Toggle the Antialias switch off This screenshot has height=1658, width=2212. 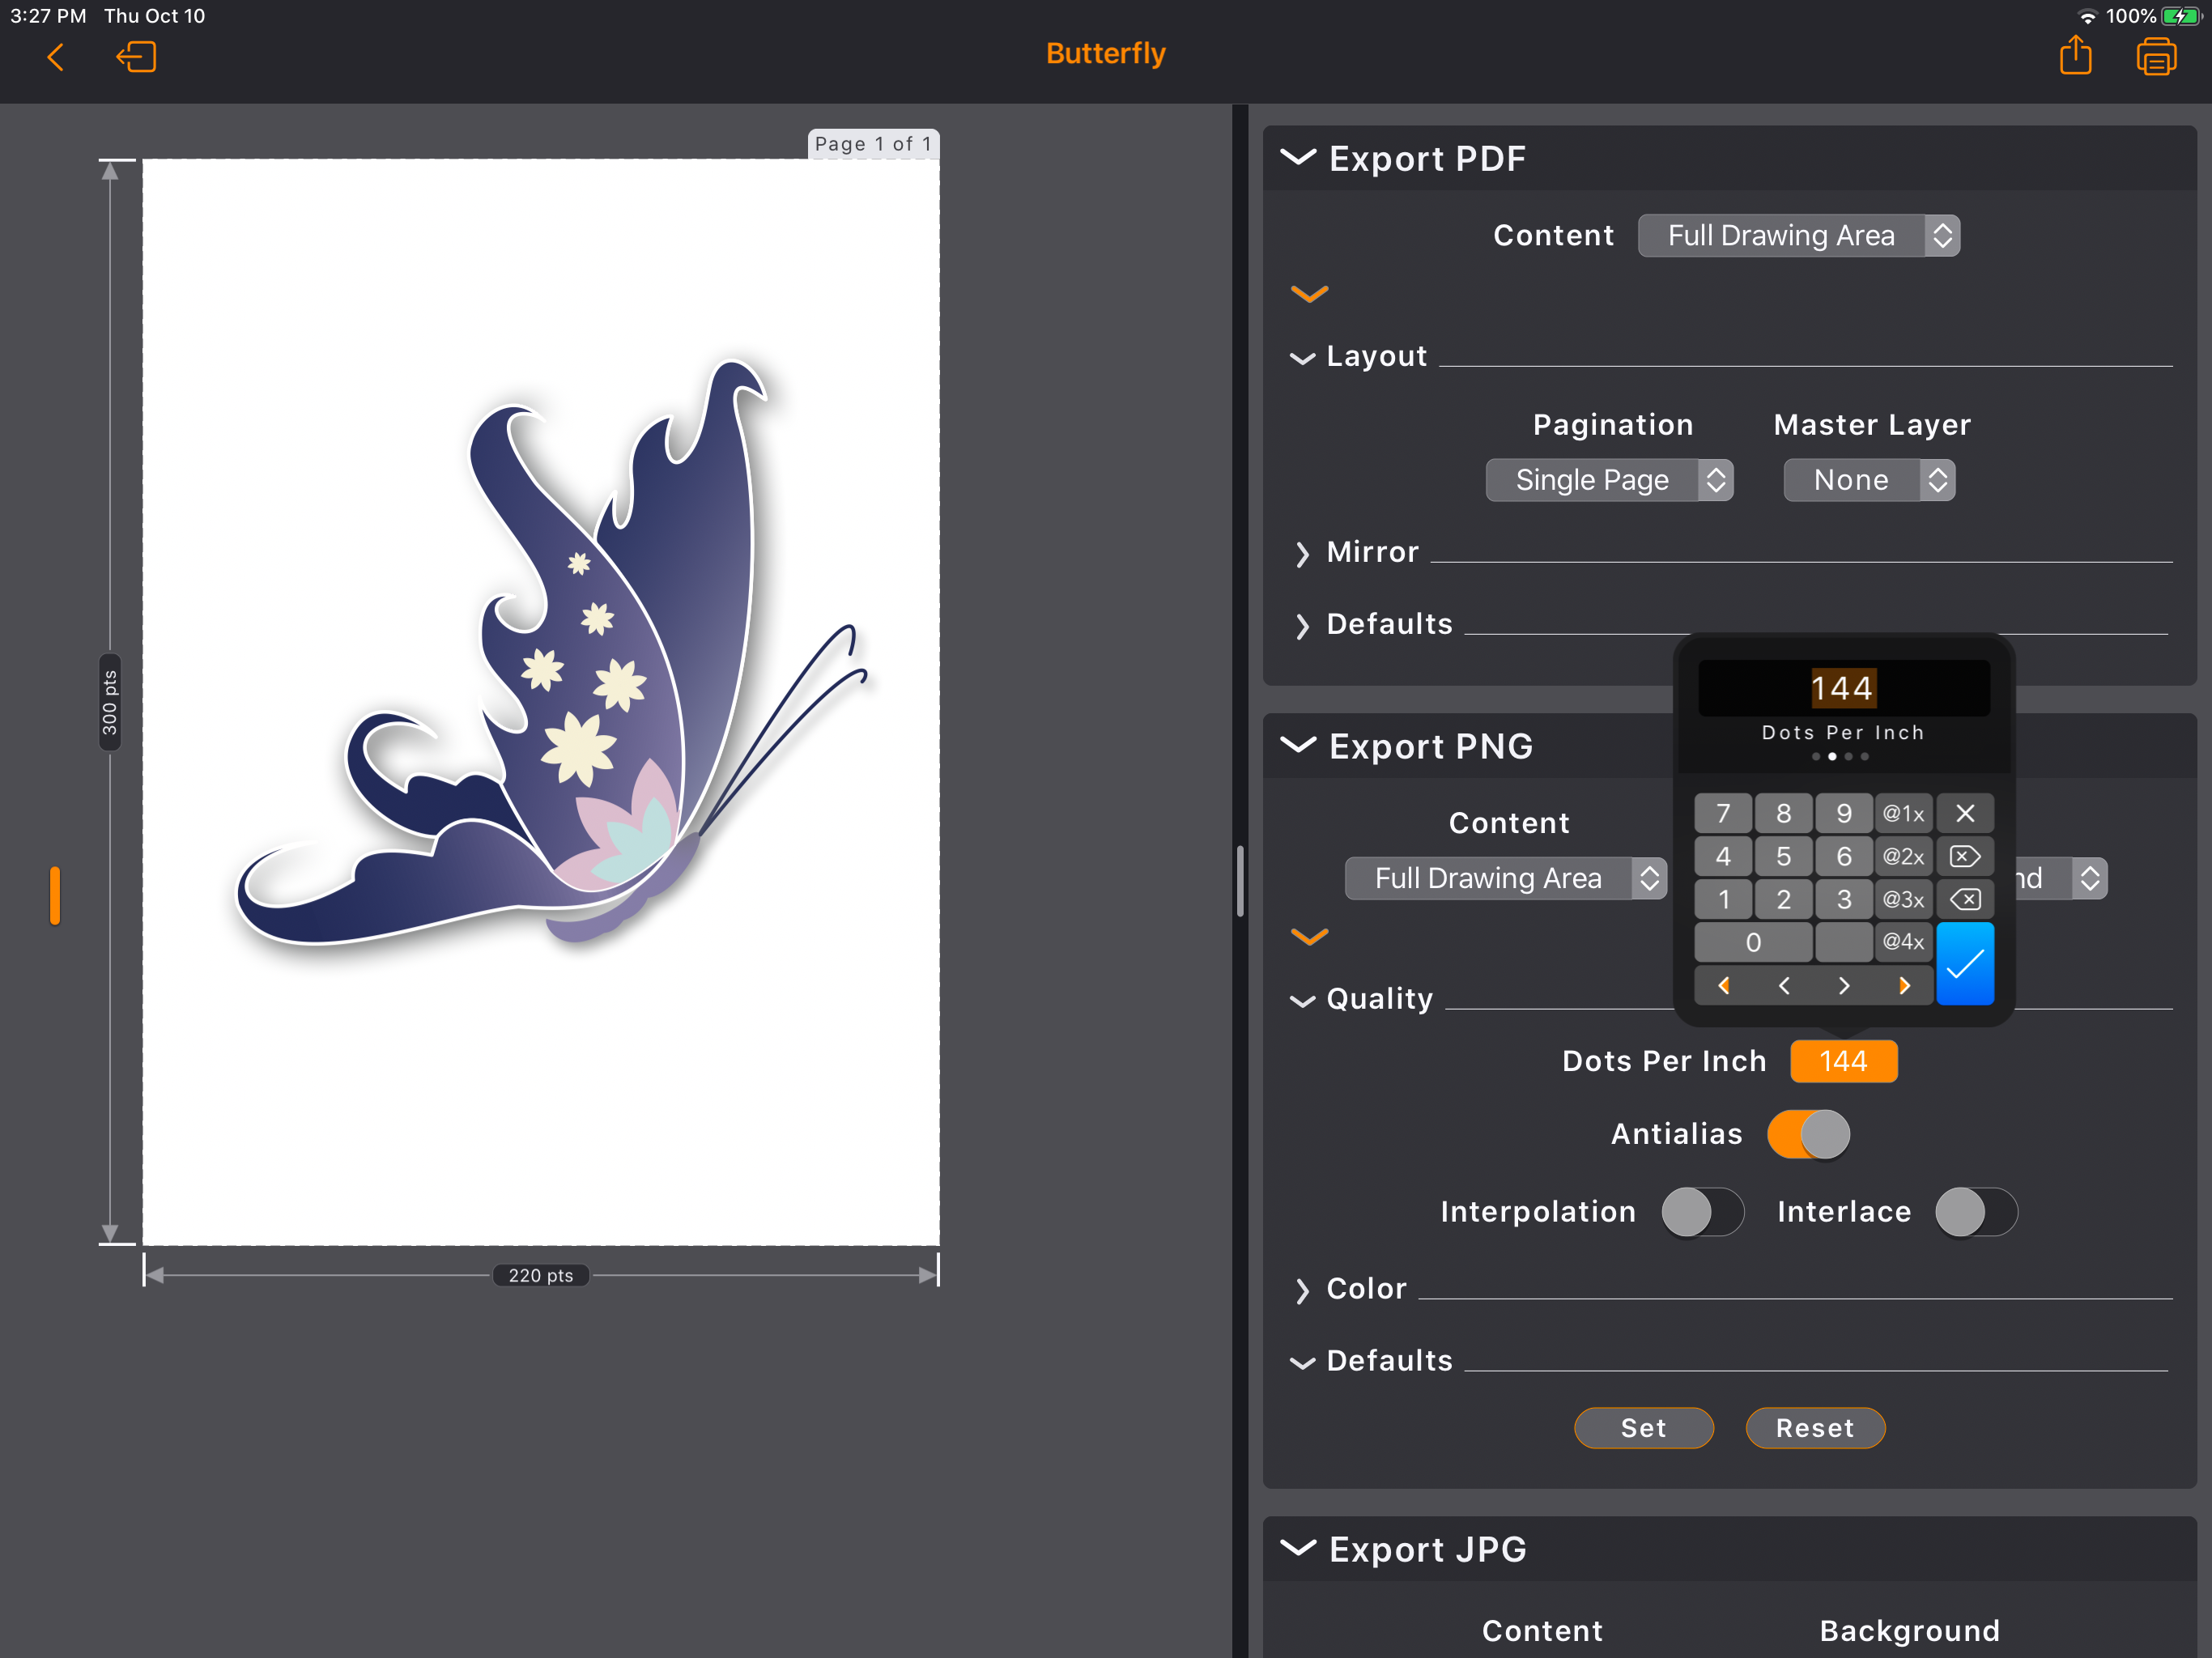[x=1808, y=1134]
